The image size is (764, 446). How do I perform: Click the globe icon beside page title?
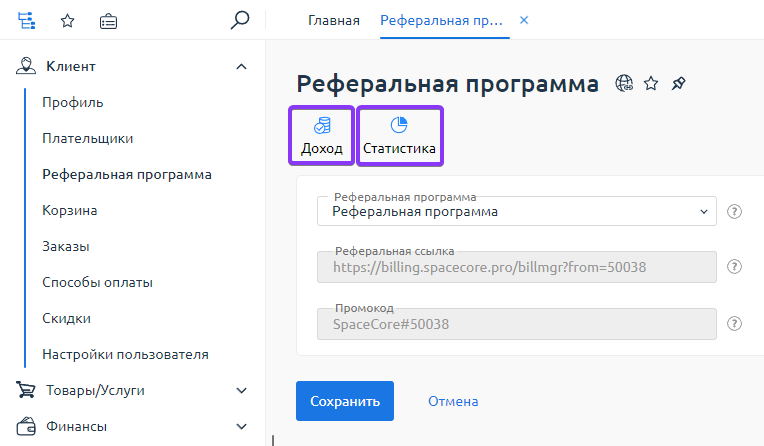pyautogui.click(x=625, y=84)
